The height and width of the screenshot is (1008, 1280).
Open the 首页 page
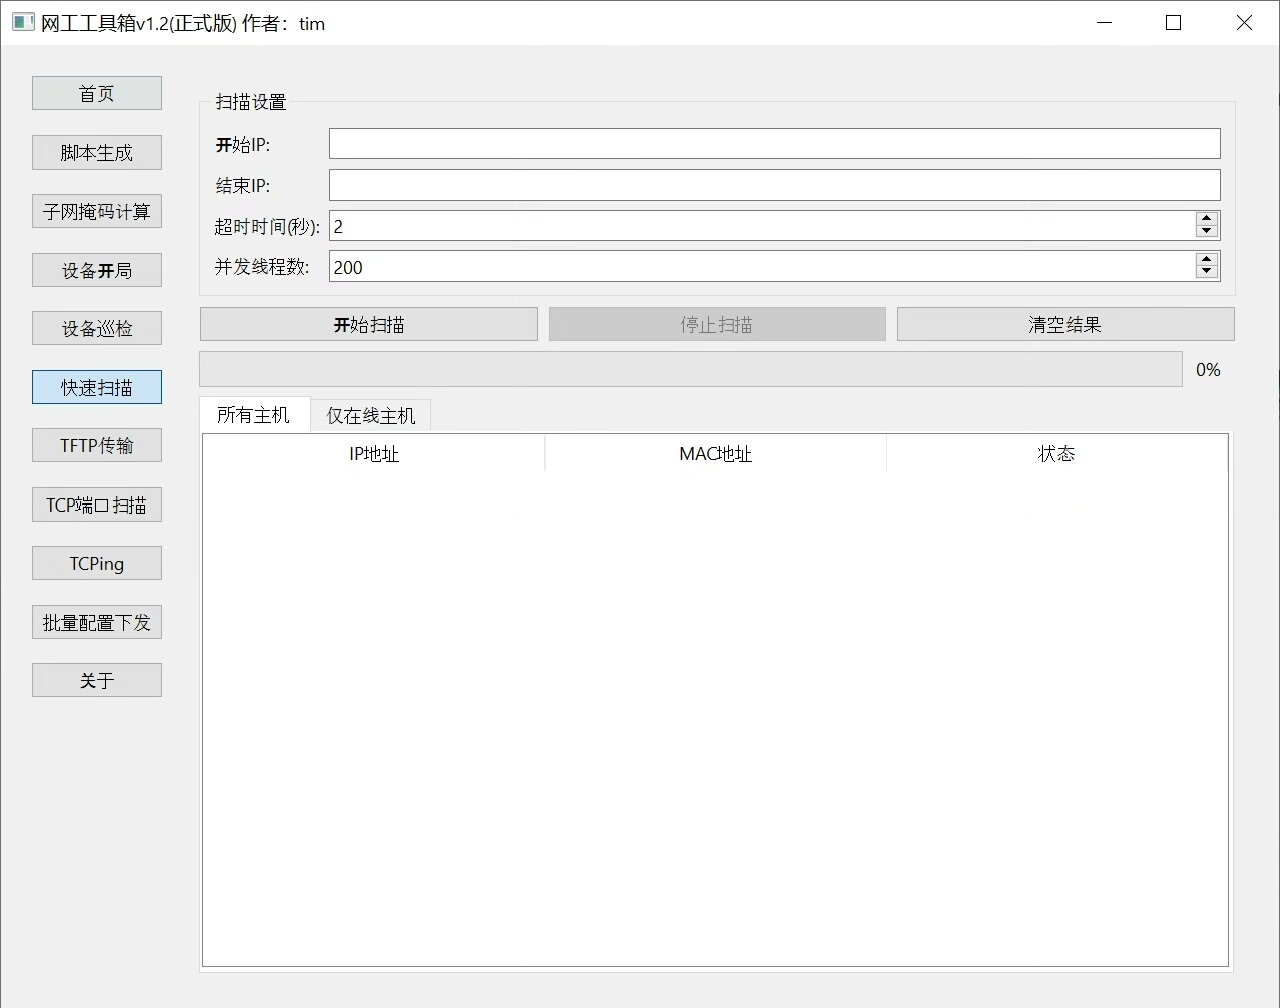[97, 94]
